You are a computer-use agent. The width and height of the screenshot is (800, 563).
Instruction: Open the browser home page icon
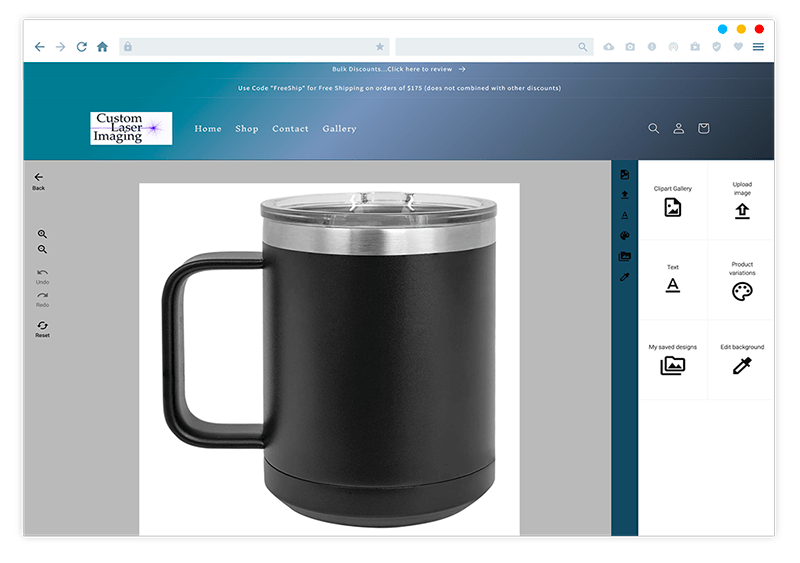(x=103, y=47)
